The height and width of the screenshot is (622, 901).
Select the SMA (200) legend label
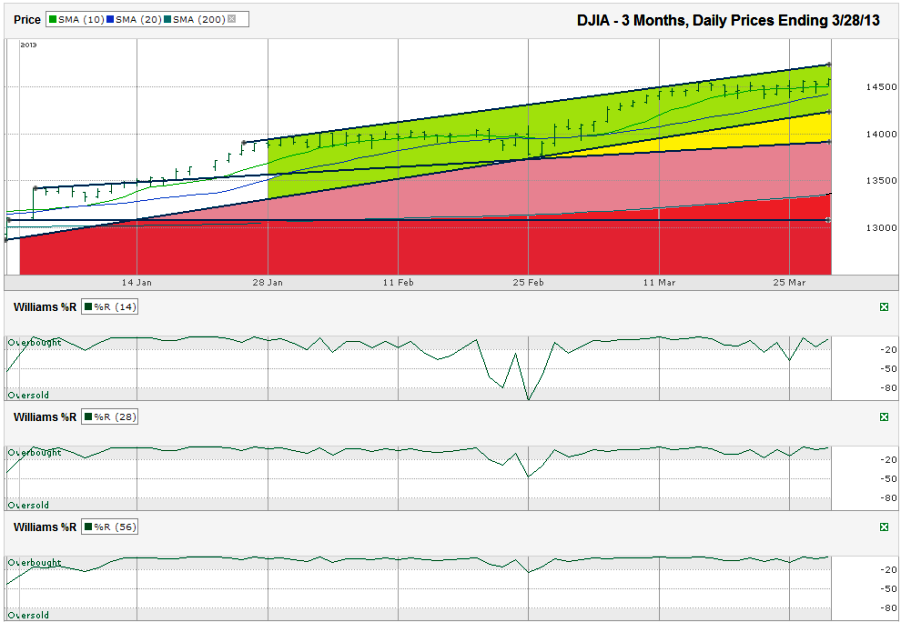[x=199, y=20]
